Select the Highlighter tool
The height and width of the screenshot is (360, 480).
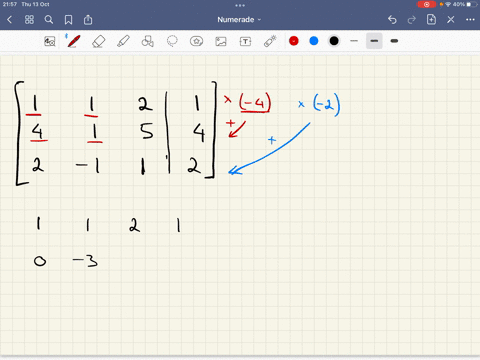[x=123, y=41]
